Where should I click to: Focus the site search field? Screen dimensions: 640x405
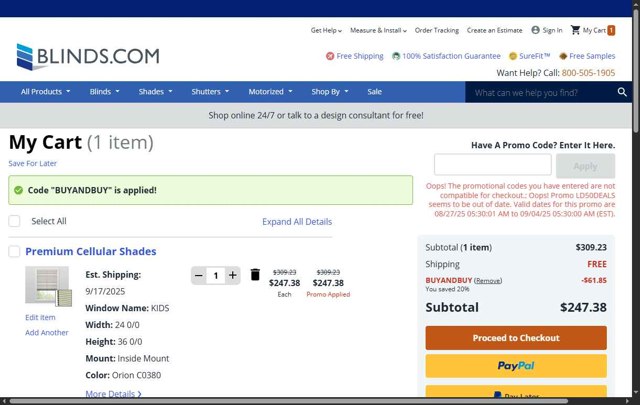(541, 92)
